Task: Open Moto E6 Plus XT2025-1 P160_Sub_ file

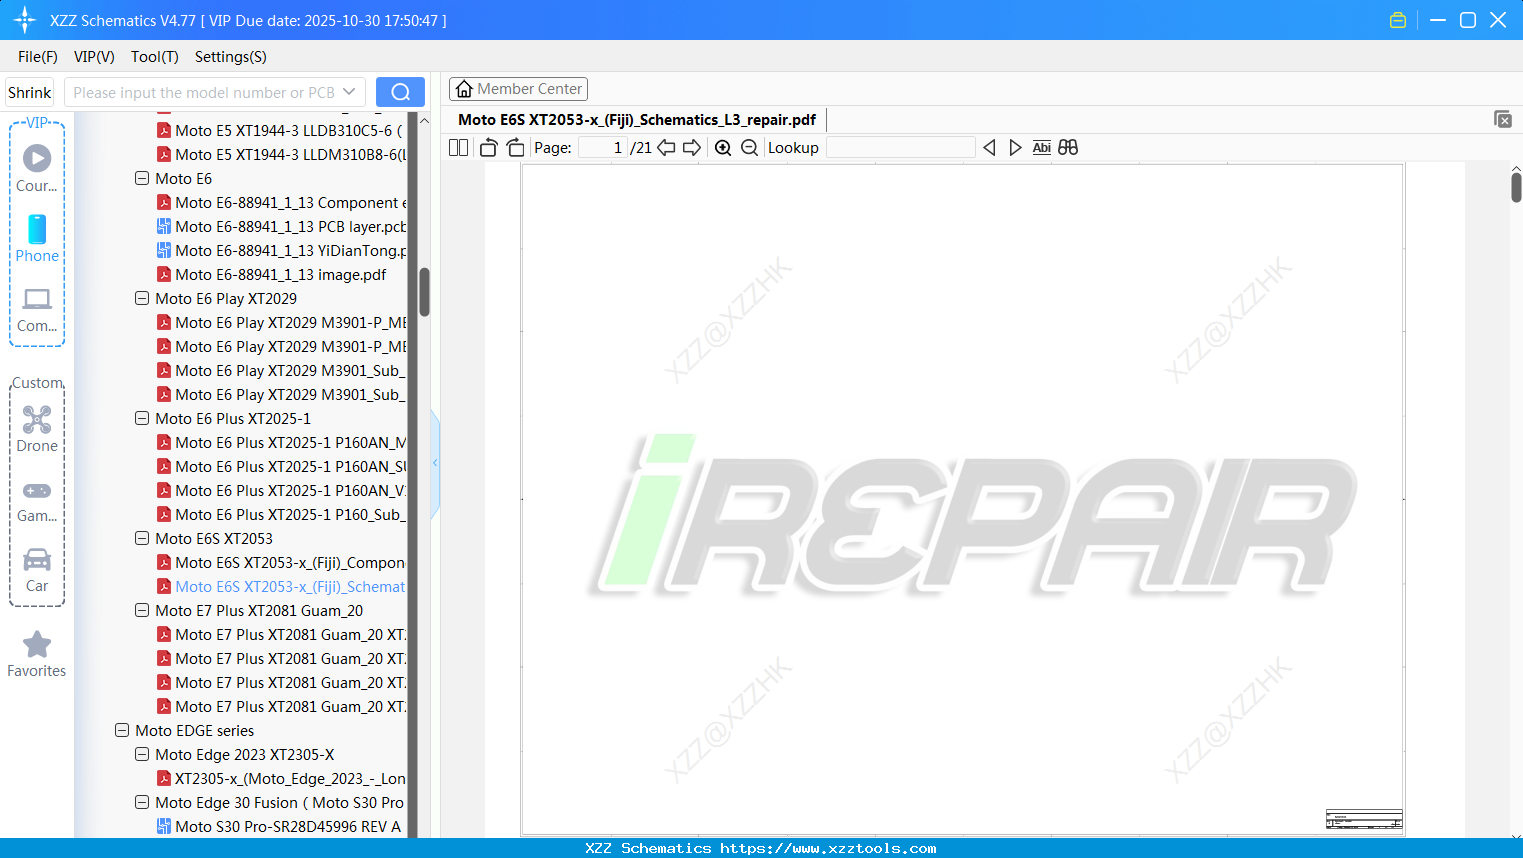Action: [x=281, y=515]
